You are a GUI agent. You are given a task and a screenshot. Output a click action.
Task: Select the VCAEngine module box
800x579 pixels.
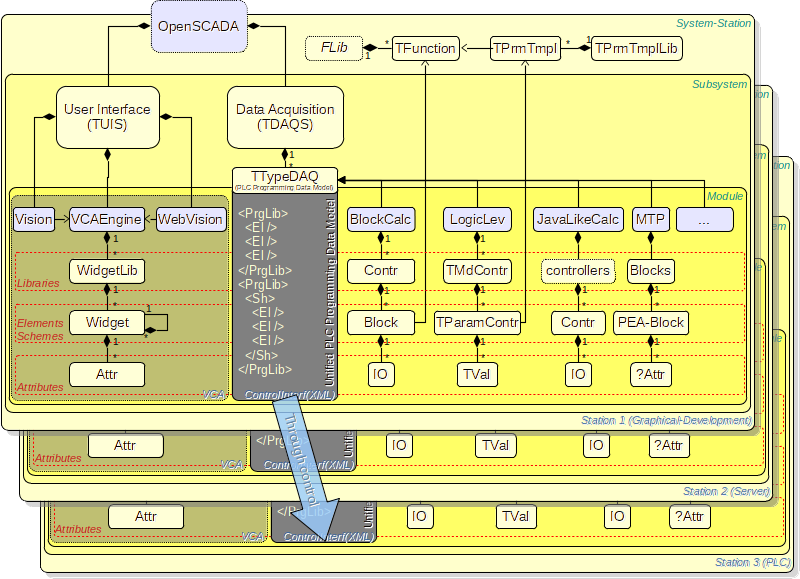[x=107, y=219]
